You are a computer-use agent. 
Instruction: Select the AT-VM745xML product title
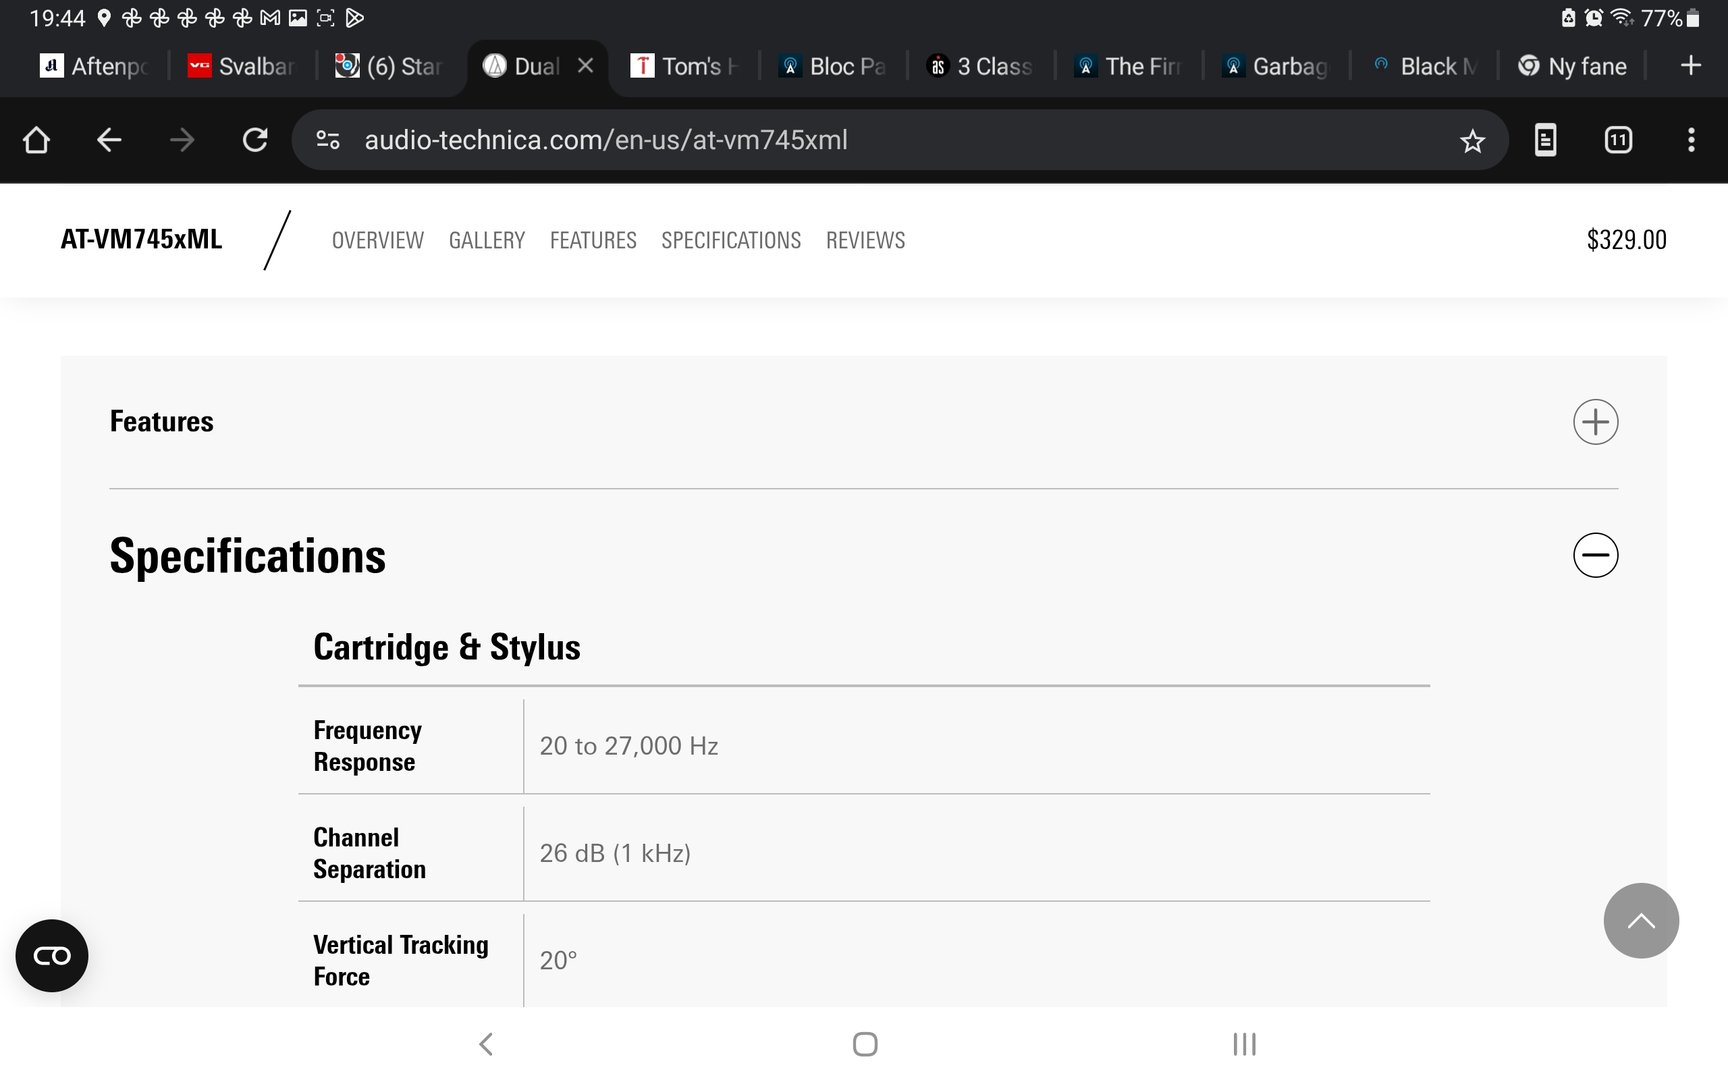coord(141,240)
